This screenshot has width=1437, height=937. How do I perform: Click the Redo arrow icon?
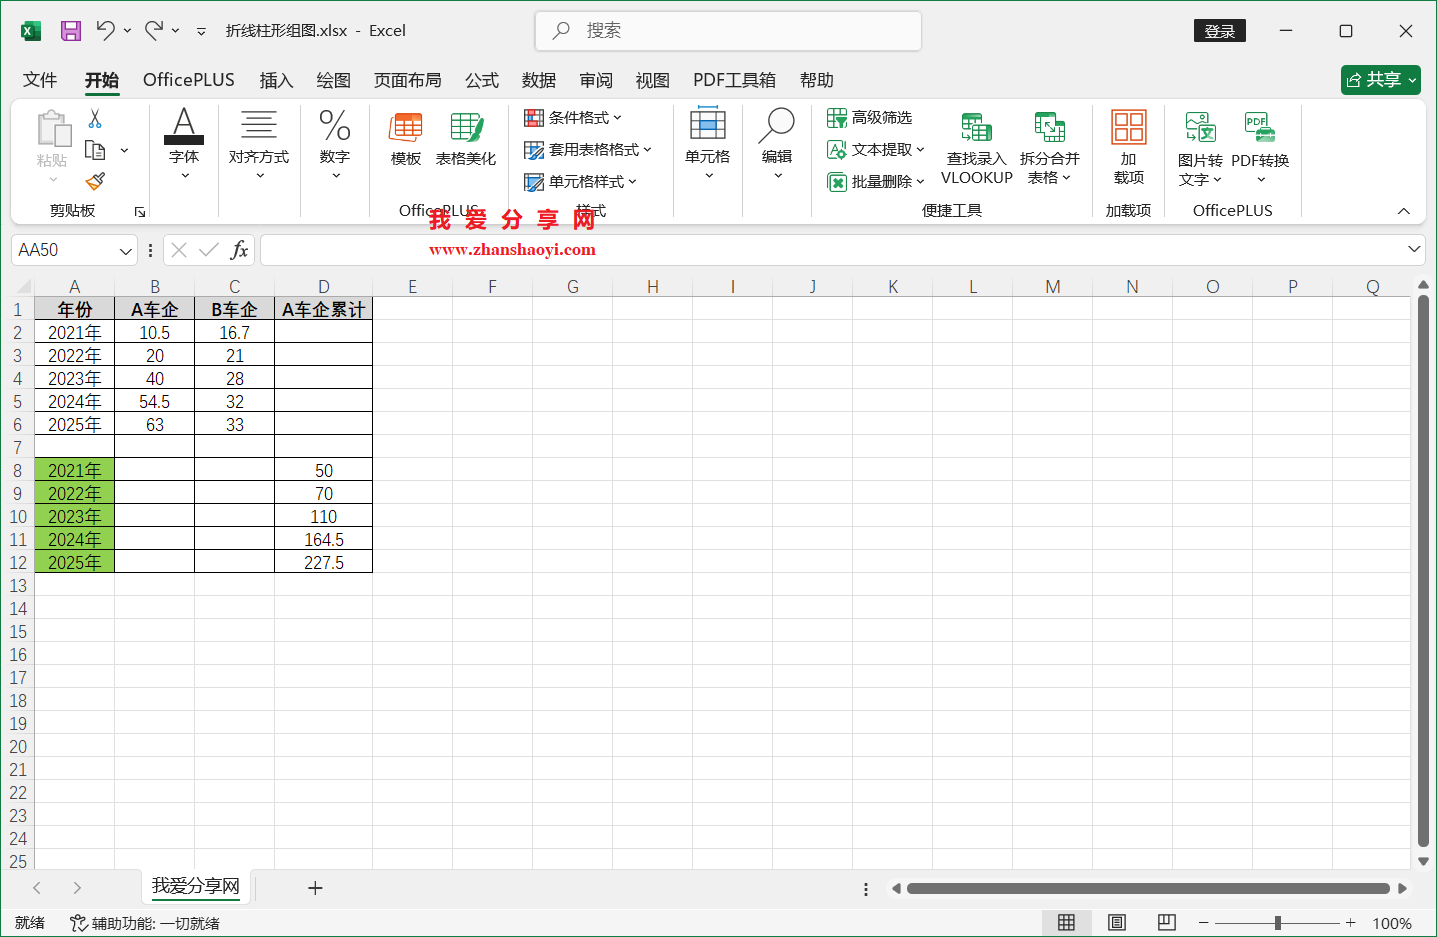tap(153, 30)
